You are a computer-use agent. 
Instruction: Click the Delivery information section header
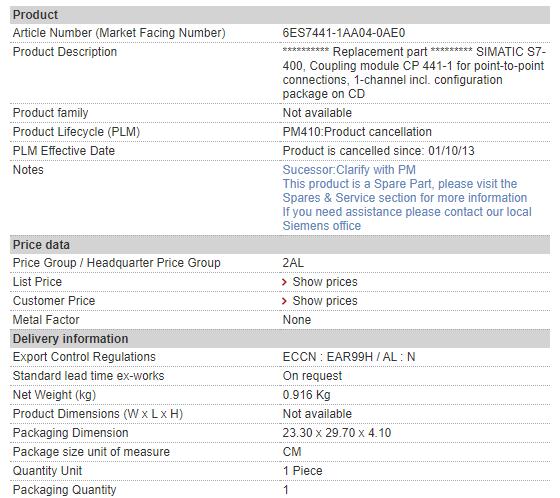coord(280,339)
